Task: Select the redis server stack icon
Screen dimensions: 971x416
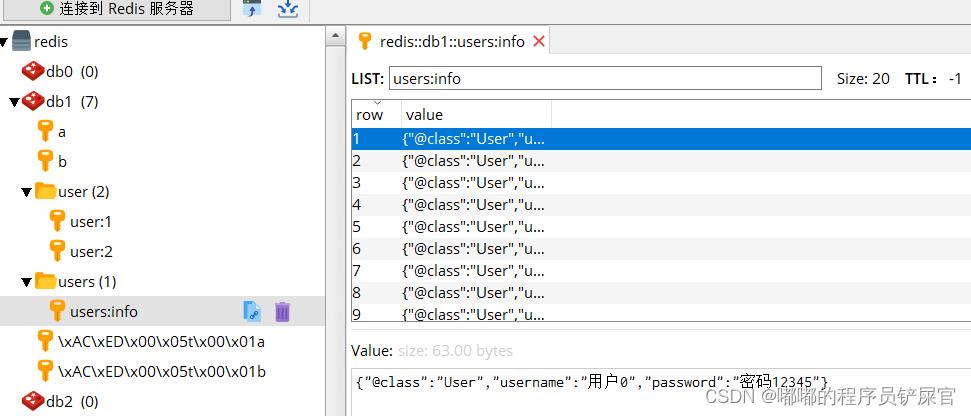Action: pos(21,41)
